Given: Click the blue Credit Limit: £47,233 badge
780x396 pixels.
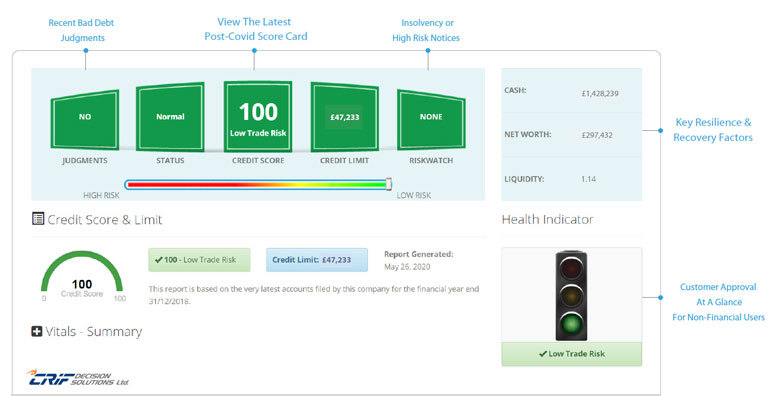Looking at the screenshot, I should [317, 260].
